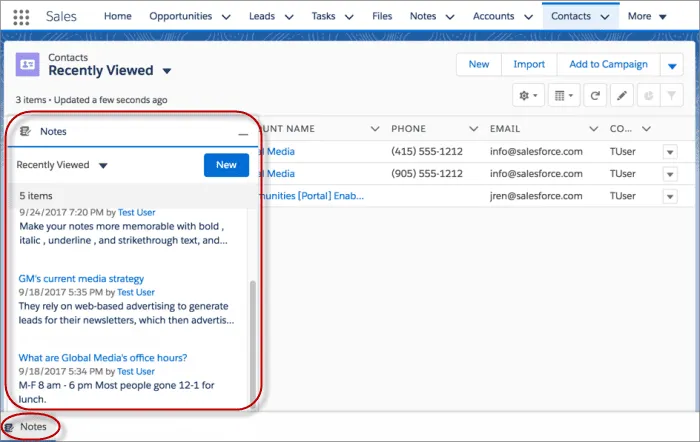Open row actions menu for jren@salesforce.com
The image size is (700, 442).
[x=669, y=197]
